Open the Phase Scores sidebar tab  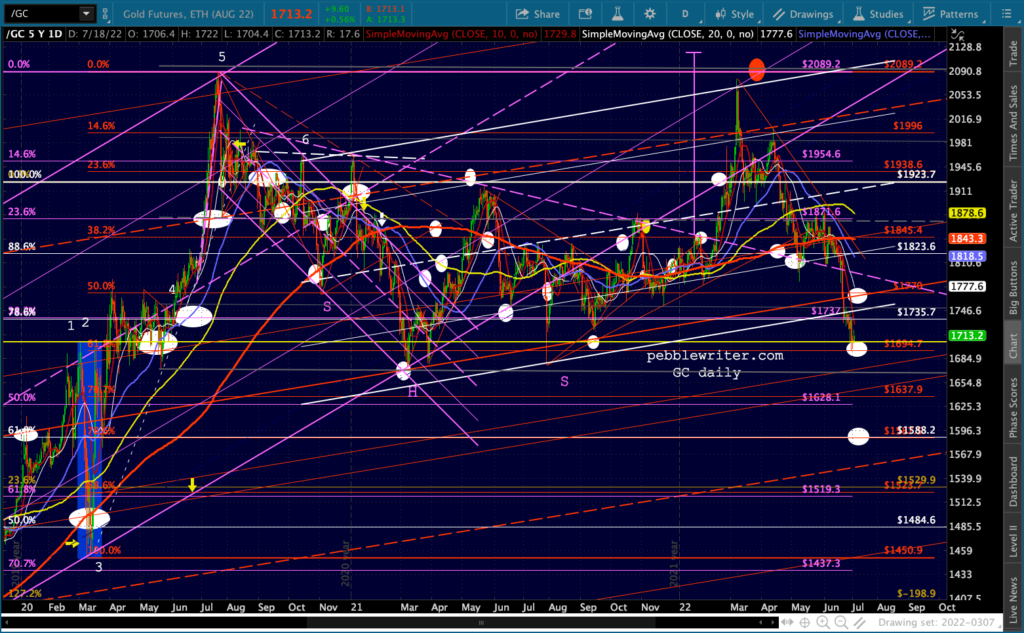1013,408
